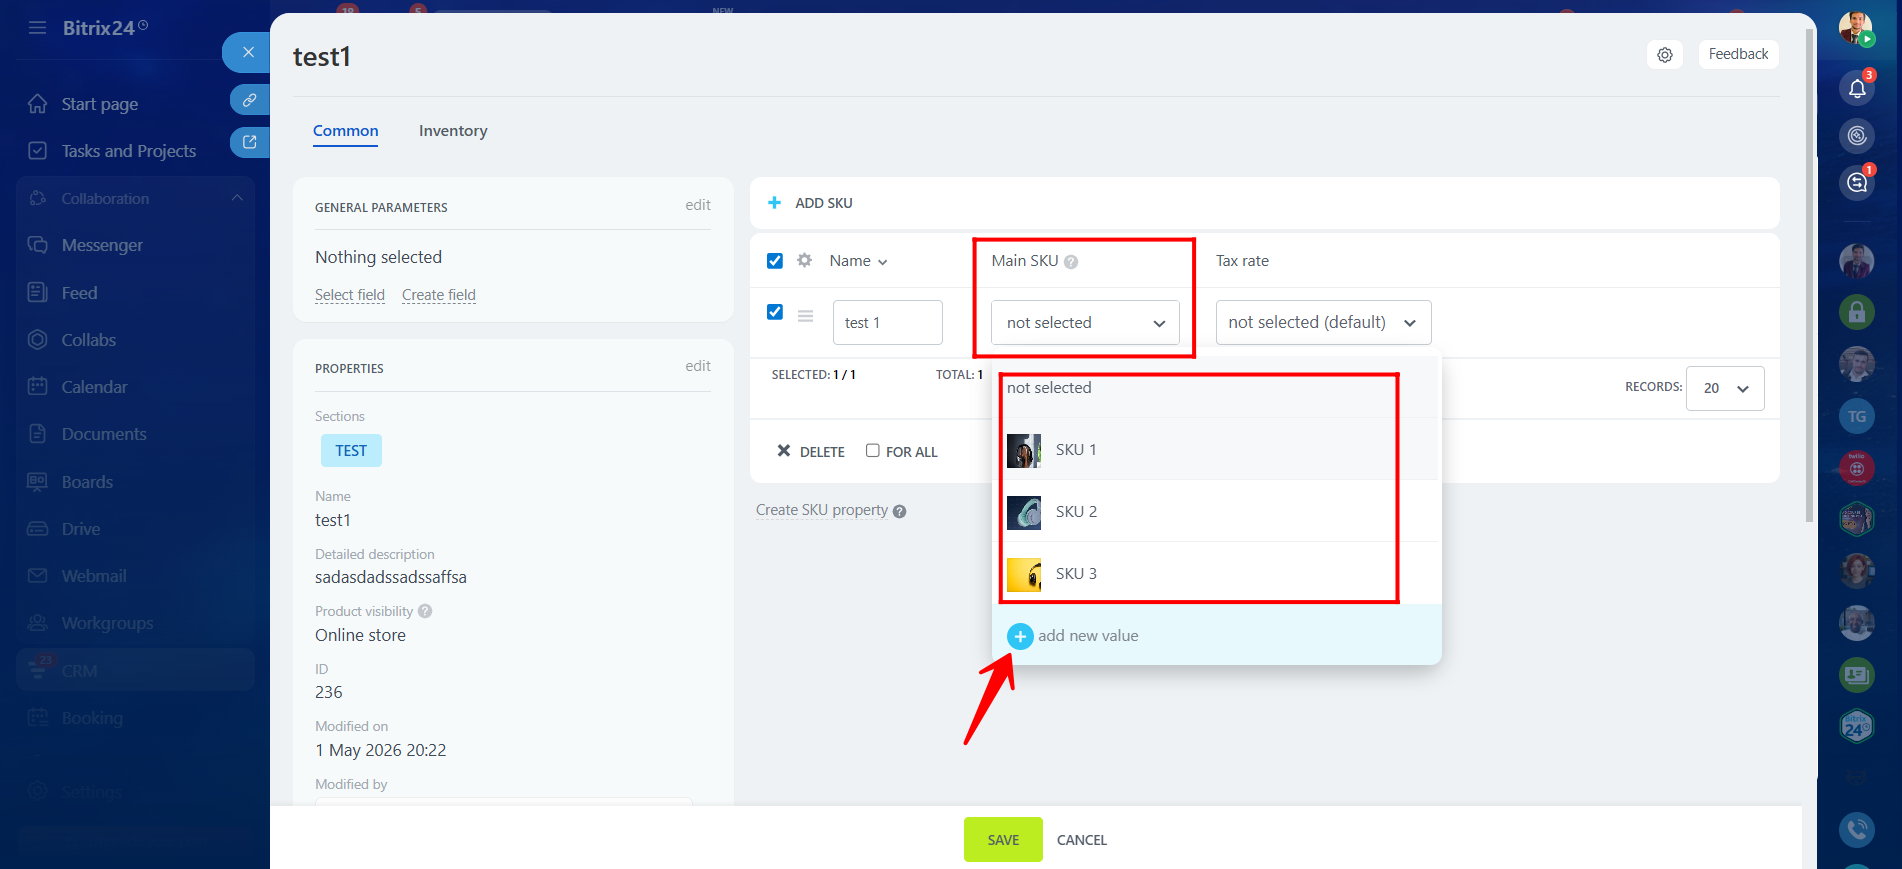This screenshot has height=869, width=1902.
Task: Click the Main SKU help question icon
Action: [x=1071, y=262]
